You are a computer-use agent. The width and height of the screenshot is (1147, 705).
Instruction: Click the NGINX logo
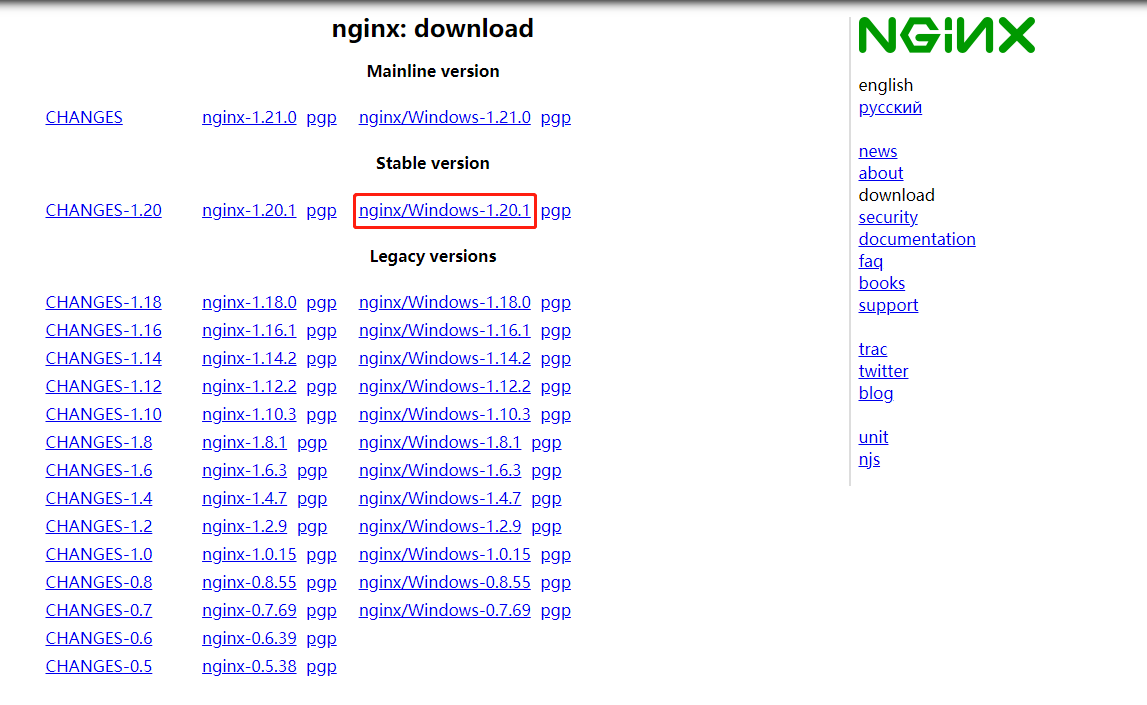coord(947,35)
